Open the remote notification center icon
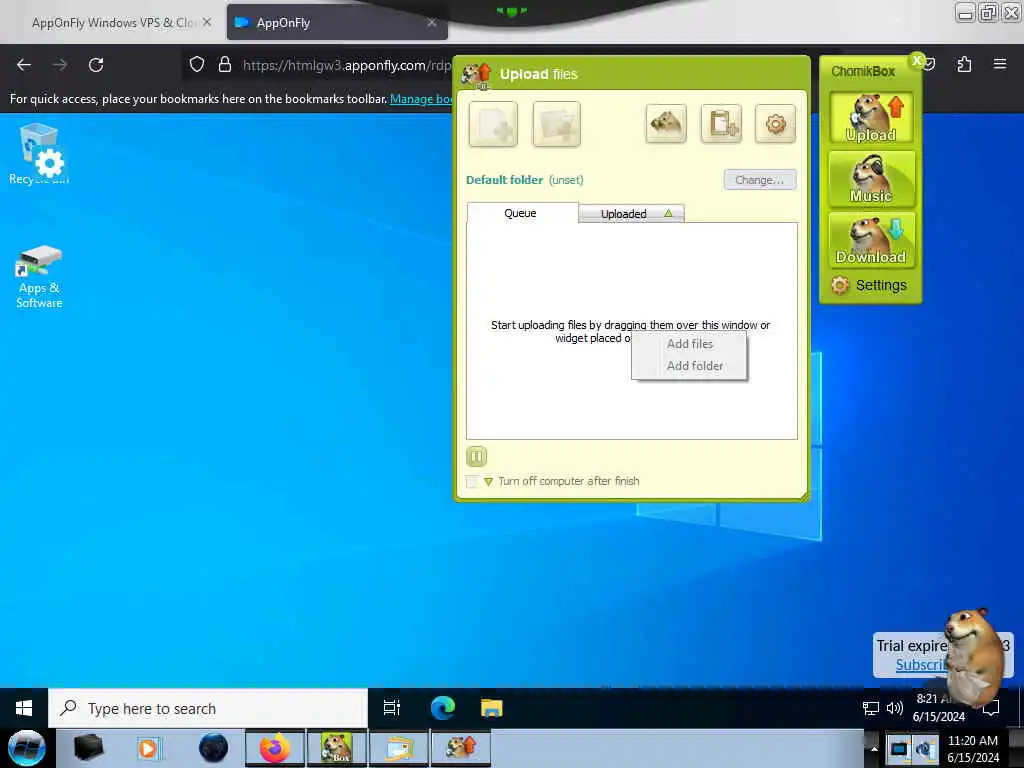The width and height of the screenshot is (1024, 768). pyautogui.click(x=991, y=708)
